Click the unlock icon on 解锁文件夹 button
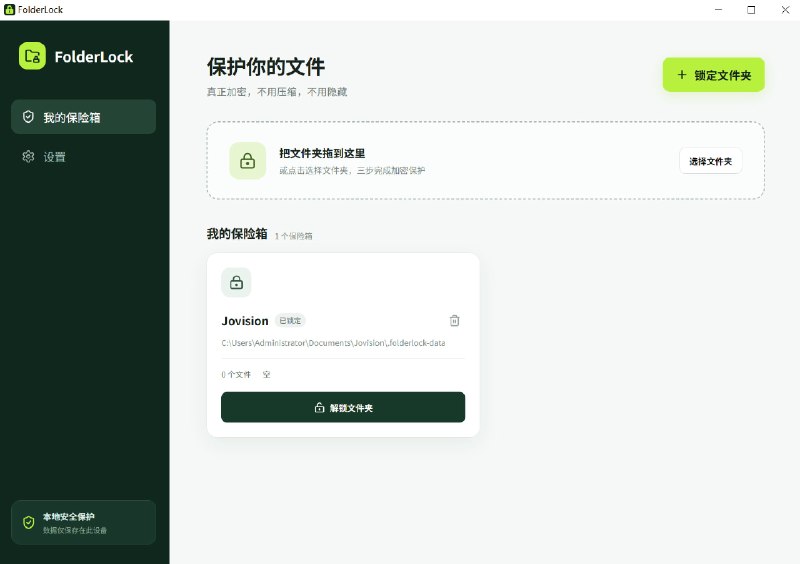Viewport: 800px width, 564px height. click(319, 407)
